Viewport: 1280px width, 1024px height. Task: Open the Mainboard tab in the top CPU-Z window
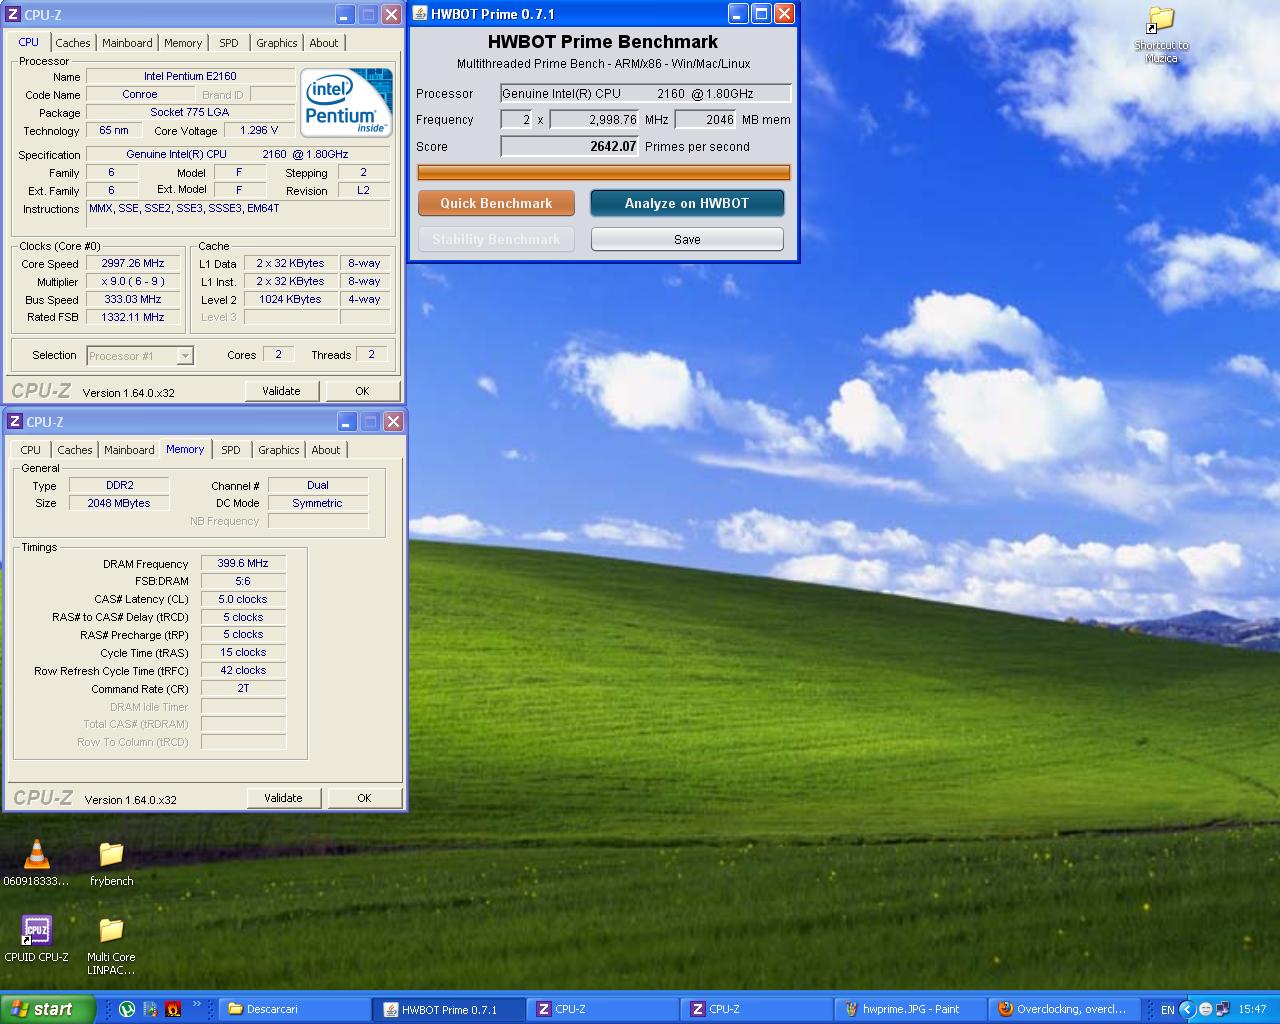pos(127,43)
